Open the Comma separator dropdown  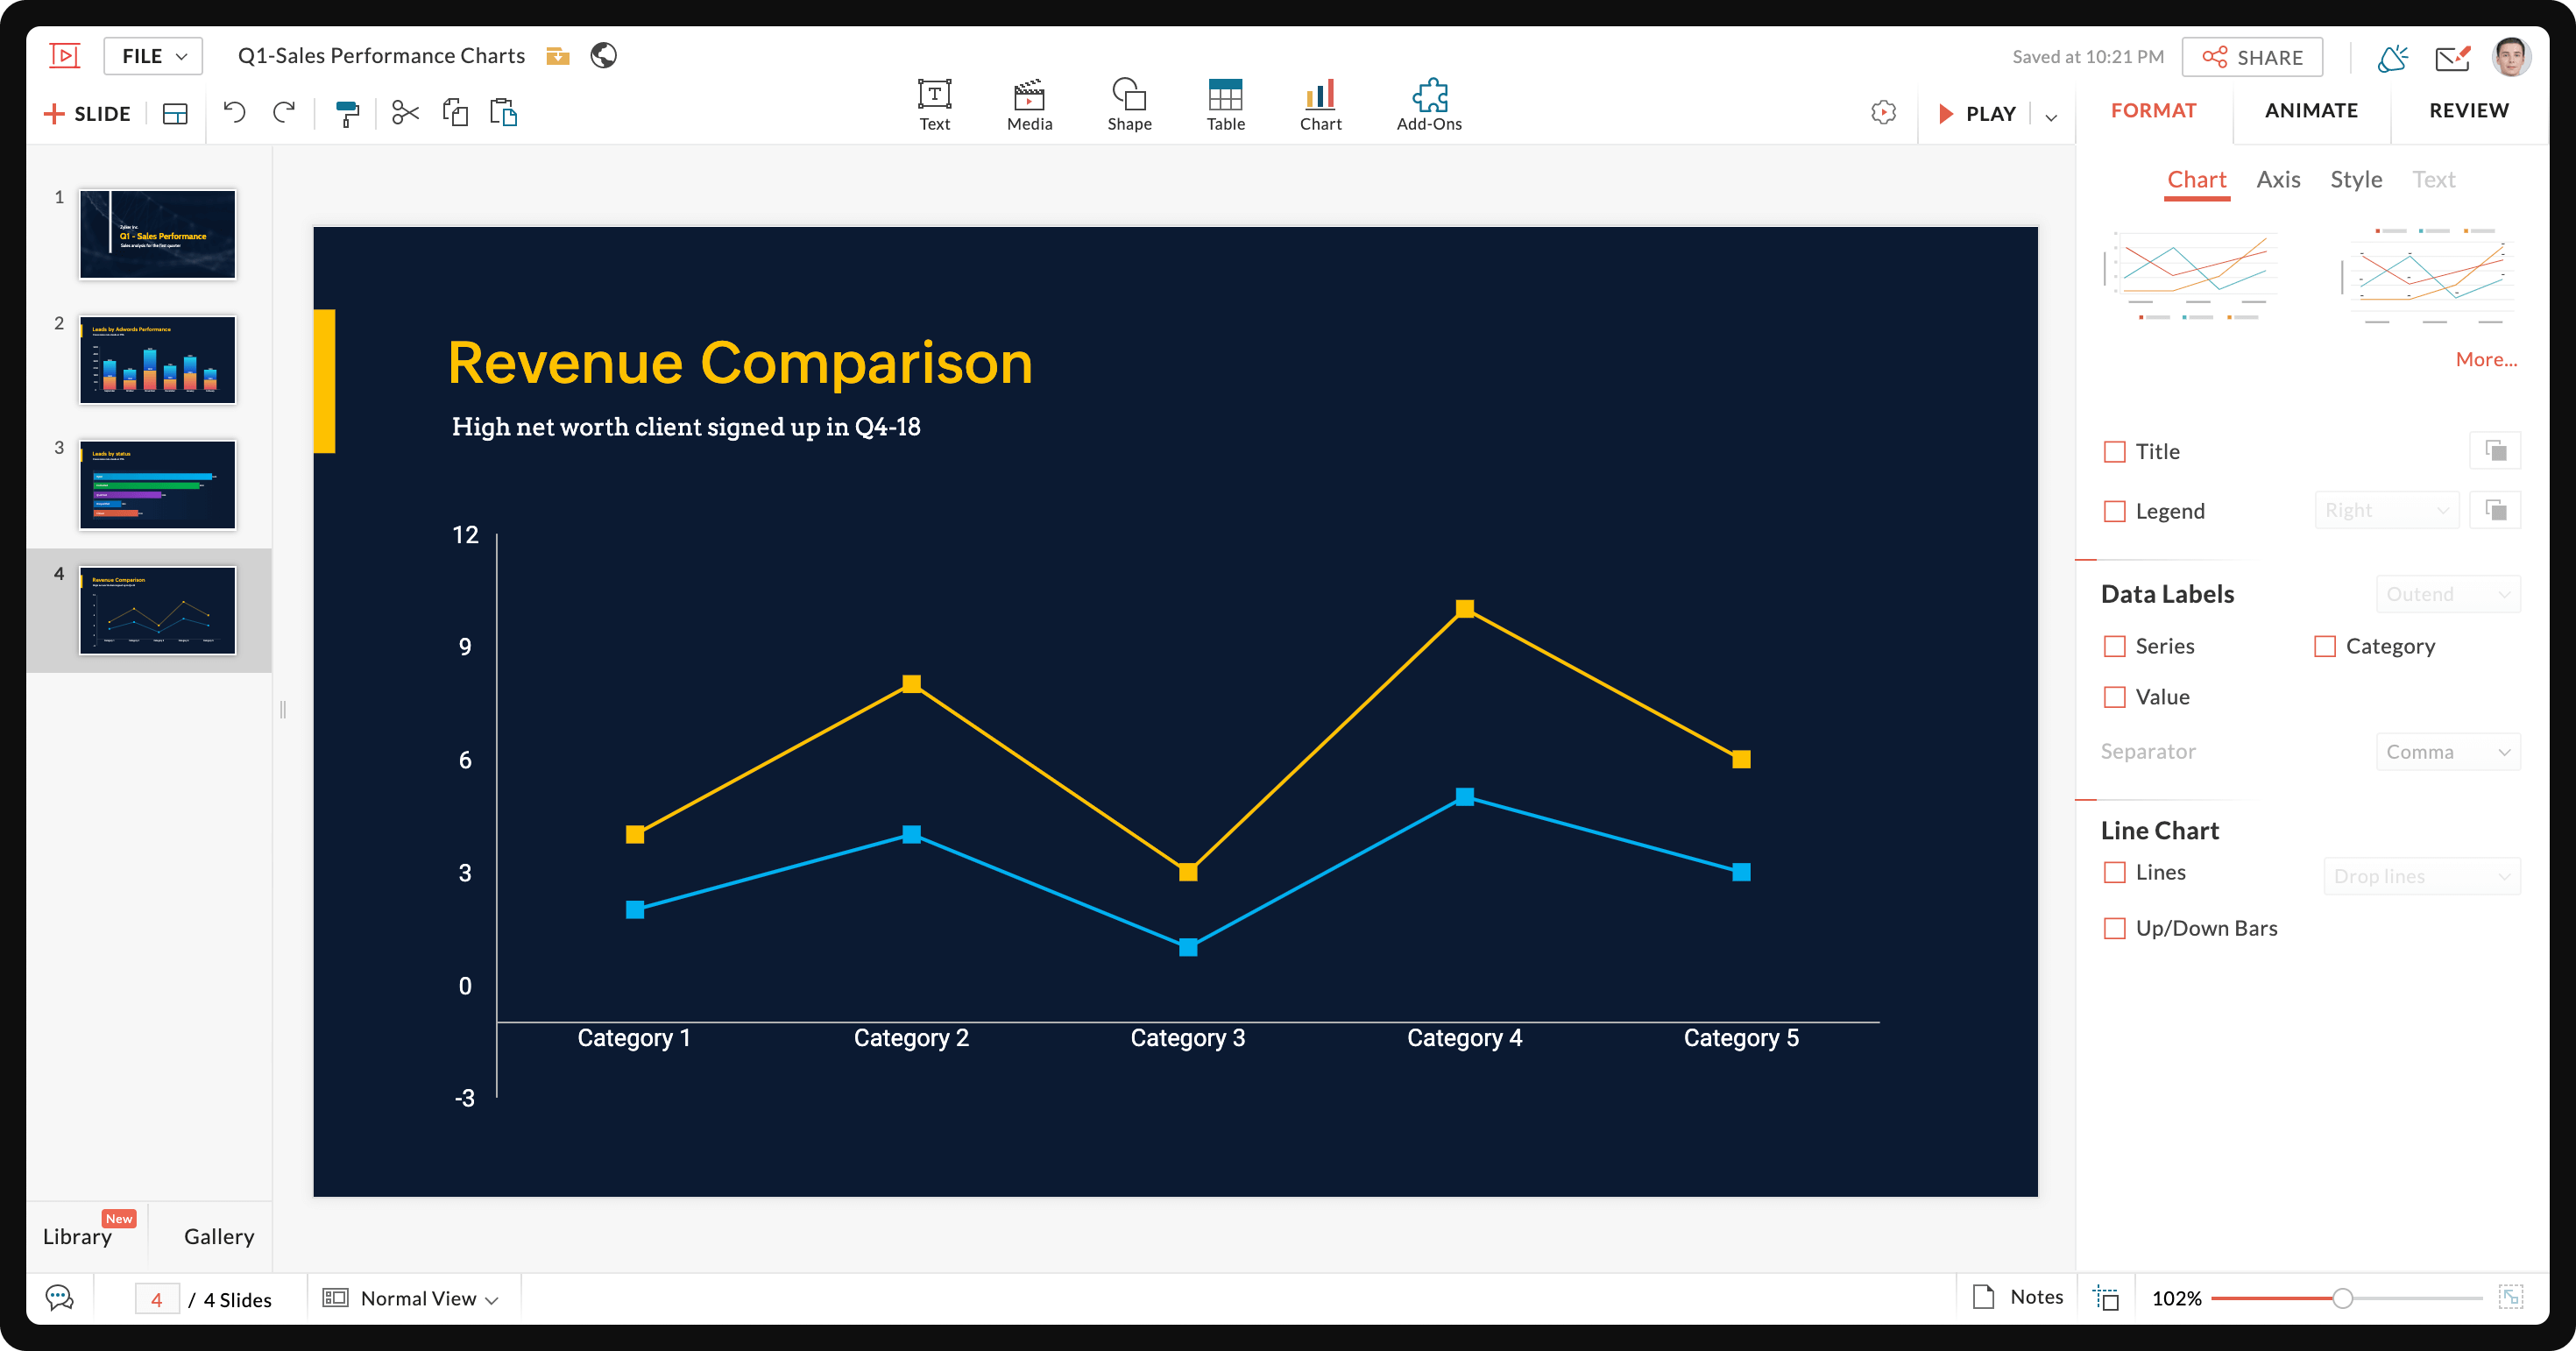2447,752
